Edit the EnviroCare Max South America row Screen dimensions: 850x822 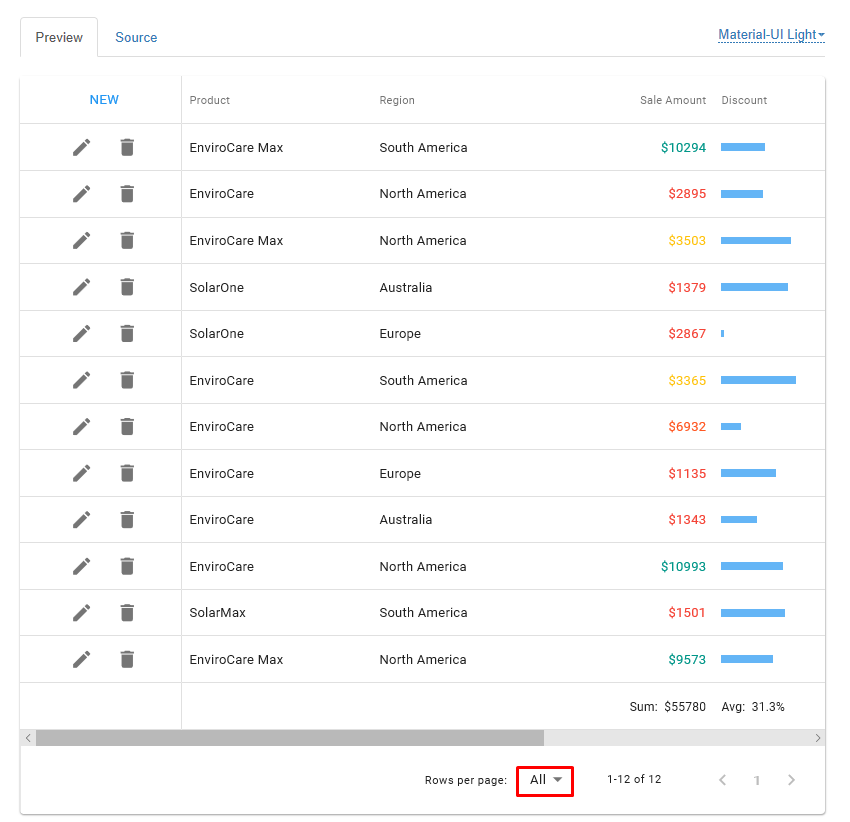click(81, 147)
